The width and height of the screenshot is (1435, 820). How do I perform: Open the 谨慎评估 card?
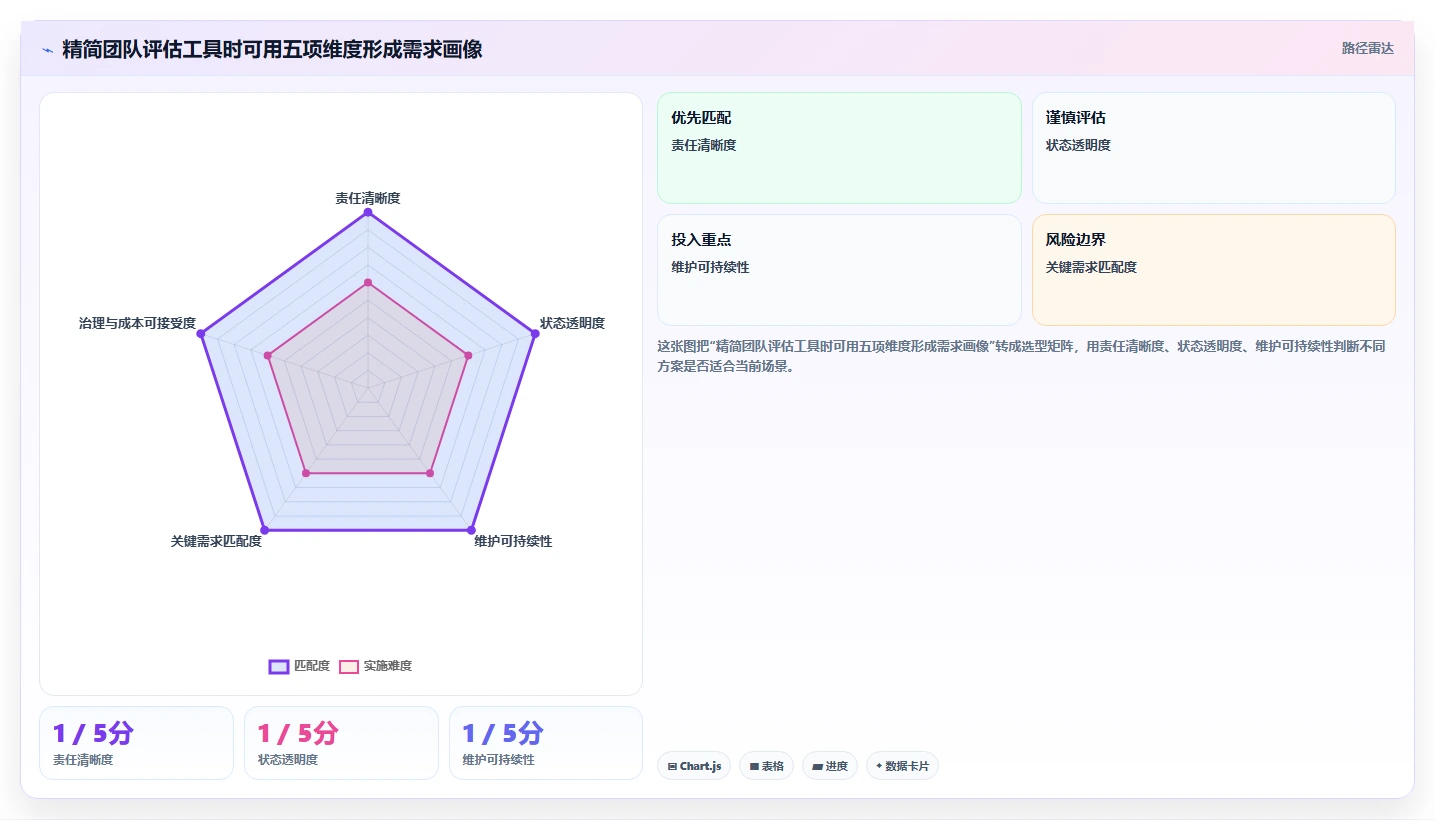coord(1213,148)
